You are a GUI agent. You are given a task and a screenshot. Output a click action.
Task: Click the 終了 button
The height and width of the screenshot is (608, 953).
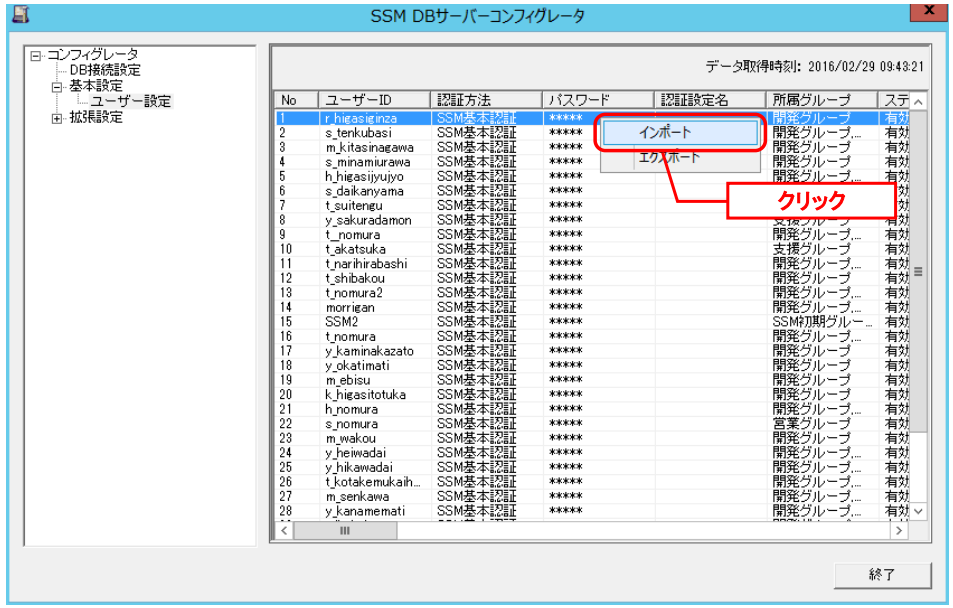click(x=882, y=575)
